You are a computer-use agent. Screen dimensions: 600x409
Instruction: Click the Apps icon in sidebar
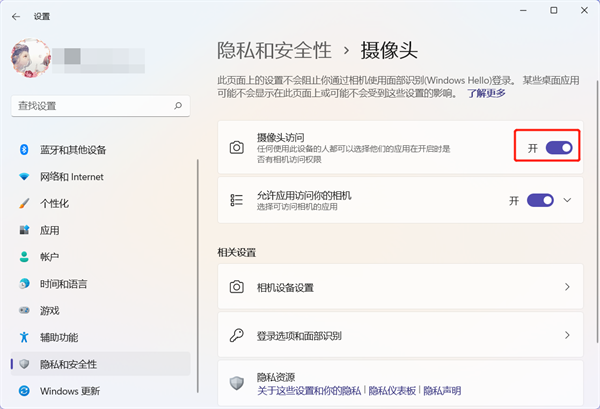click(x=24, y=230)
